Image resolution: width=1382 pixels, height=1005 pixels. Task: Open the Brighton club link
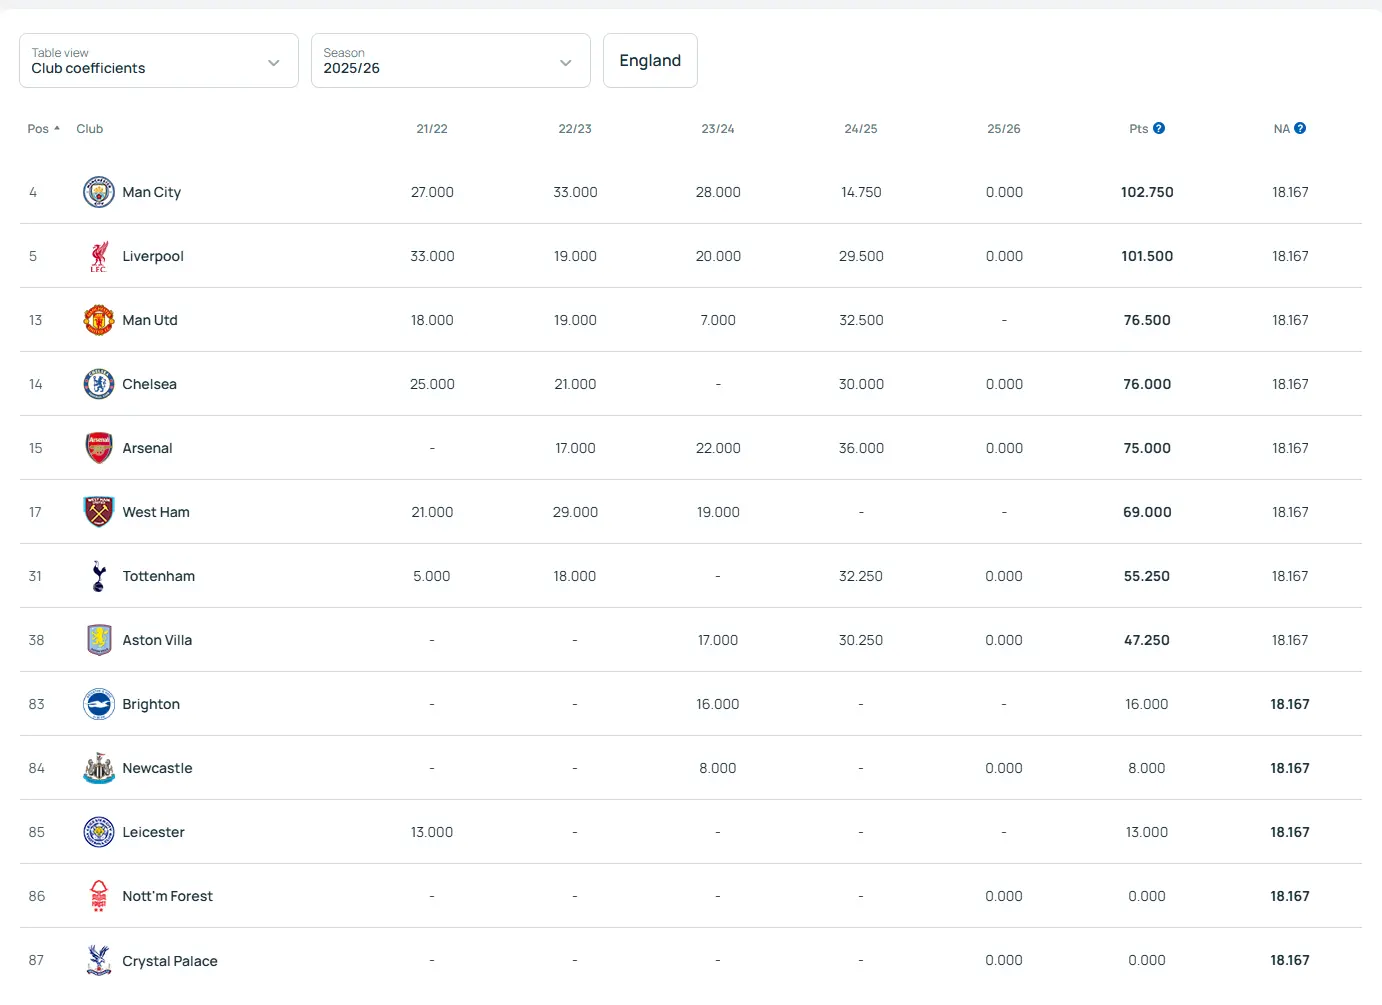click(151, 704)
